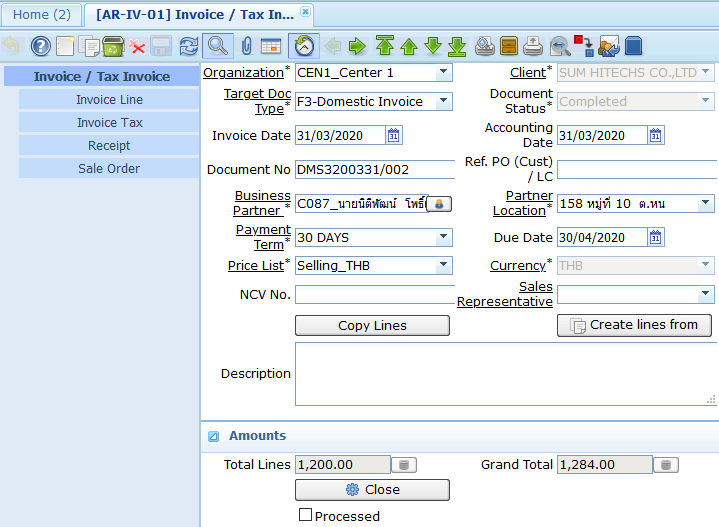The height and width of the screenshot is (527, 719).
Task: Click the New Record blank page icon
Action: (x=65, y=46)
